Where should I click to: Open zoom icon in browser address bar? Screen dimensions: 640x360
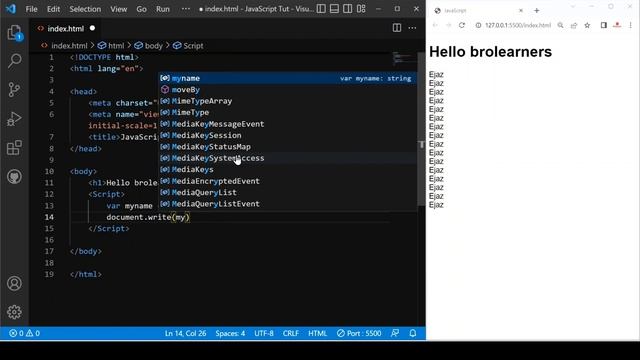point(560,25)
